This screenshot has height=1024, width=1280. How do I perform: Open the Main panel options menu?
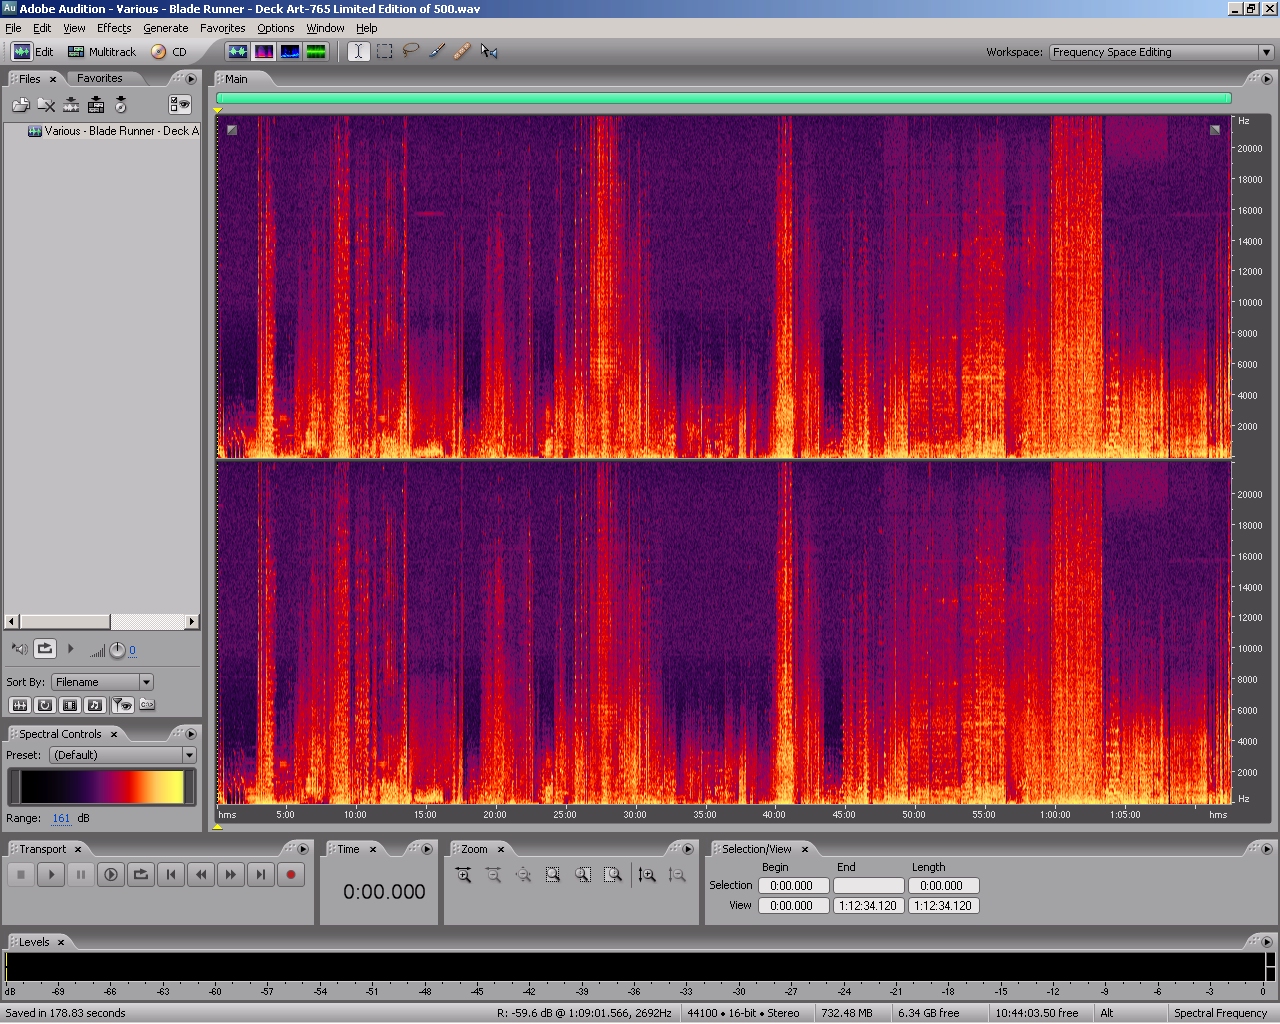1266,79
